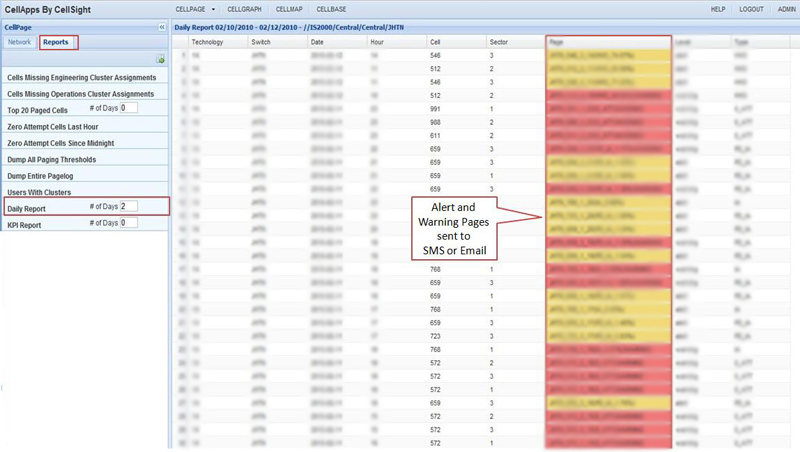Click the Page column header

pyautogui.click(x=557, y=43)
